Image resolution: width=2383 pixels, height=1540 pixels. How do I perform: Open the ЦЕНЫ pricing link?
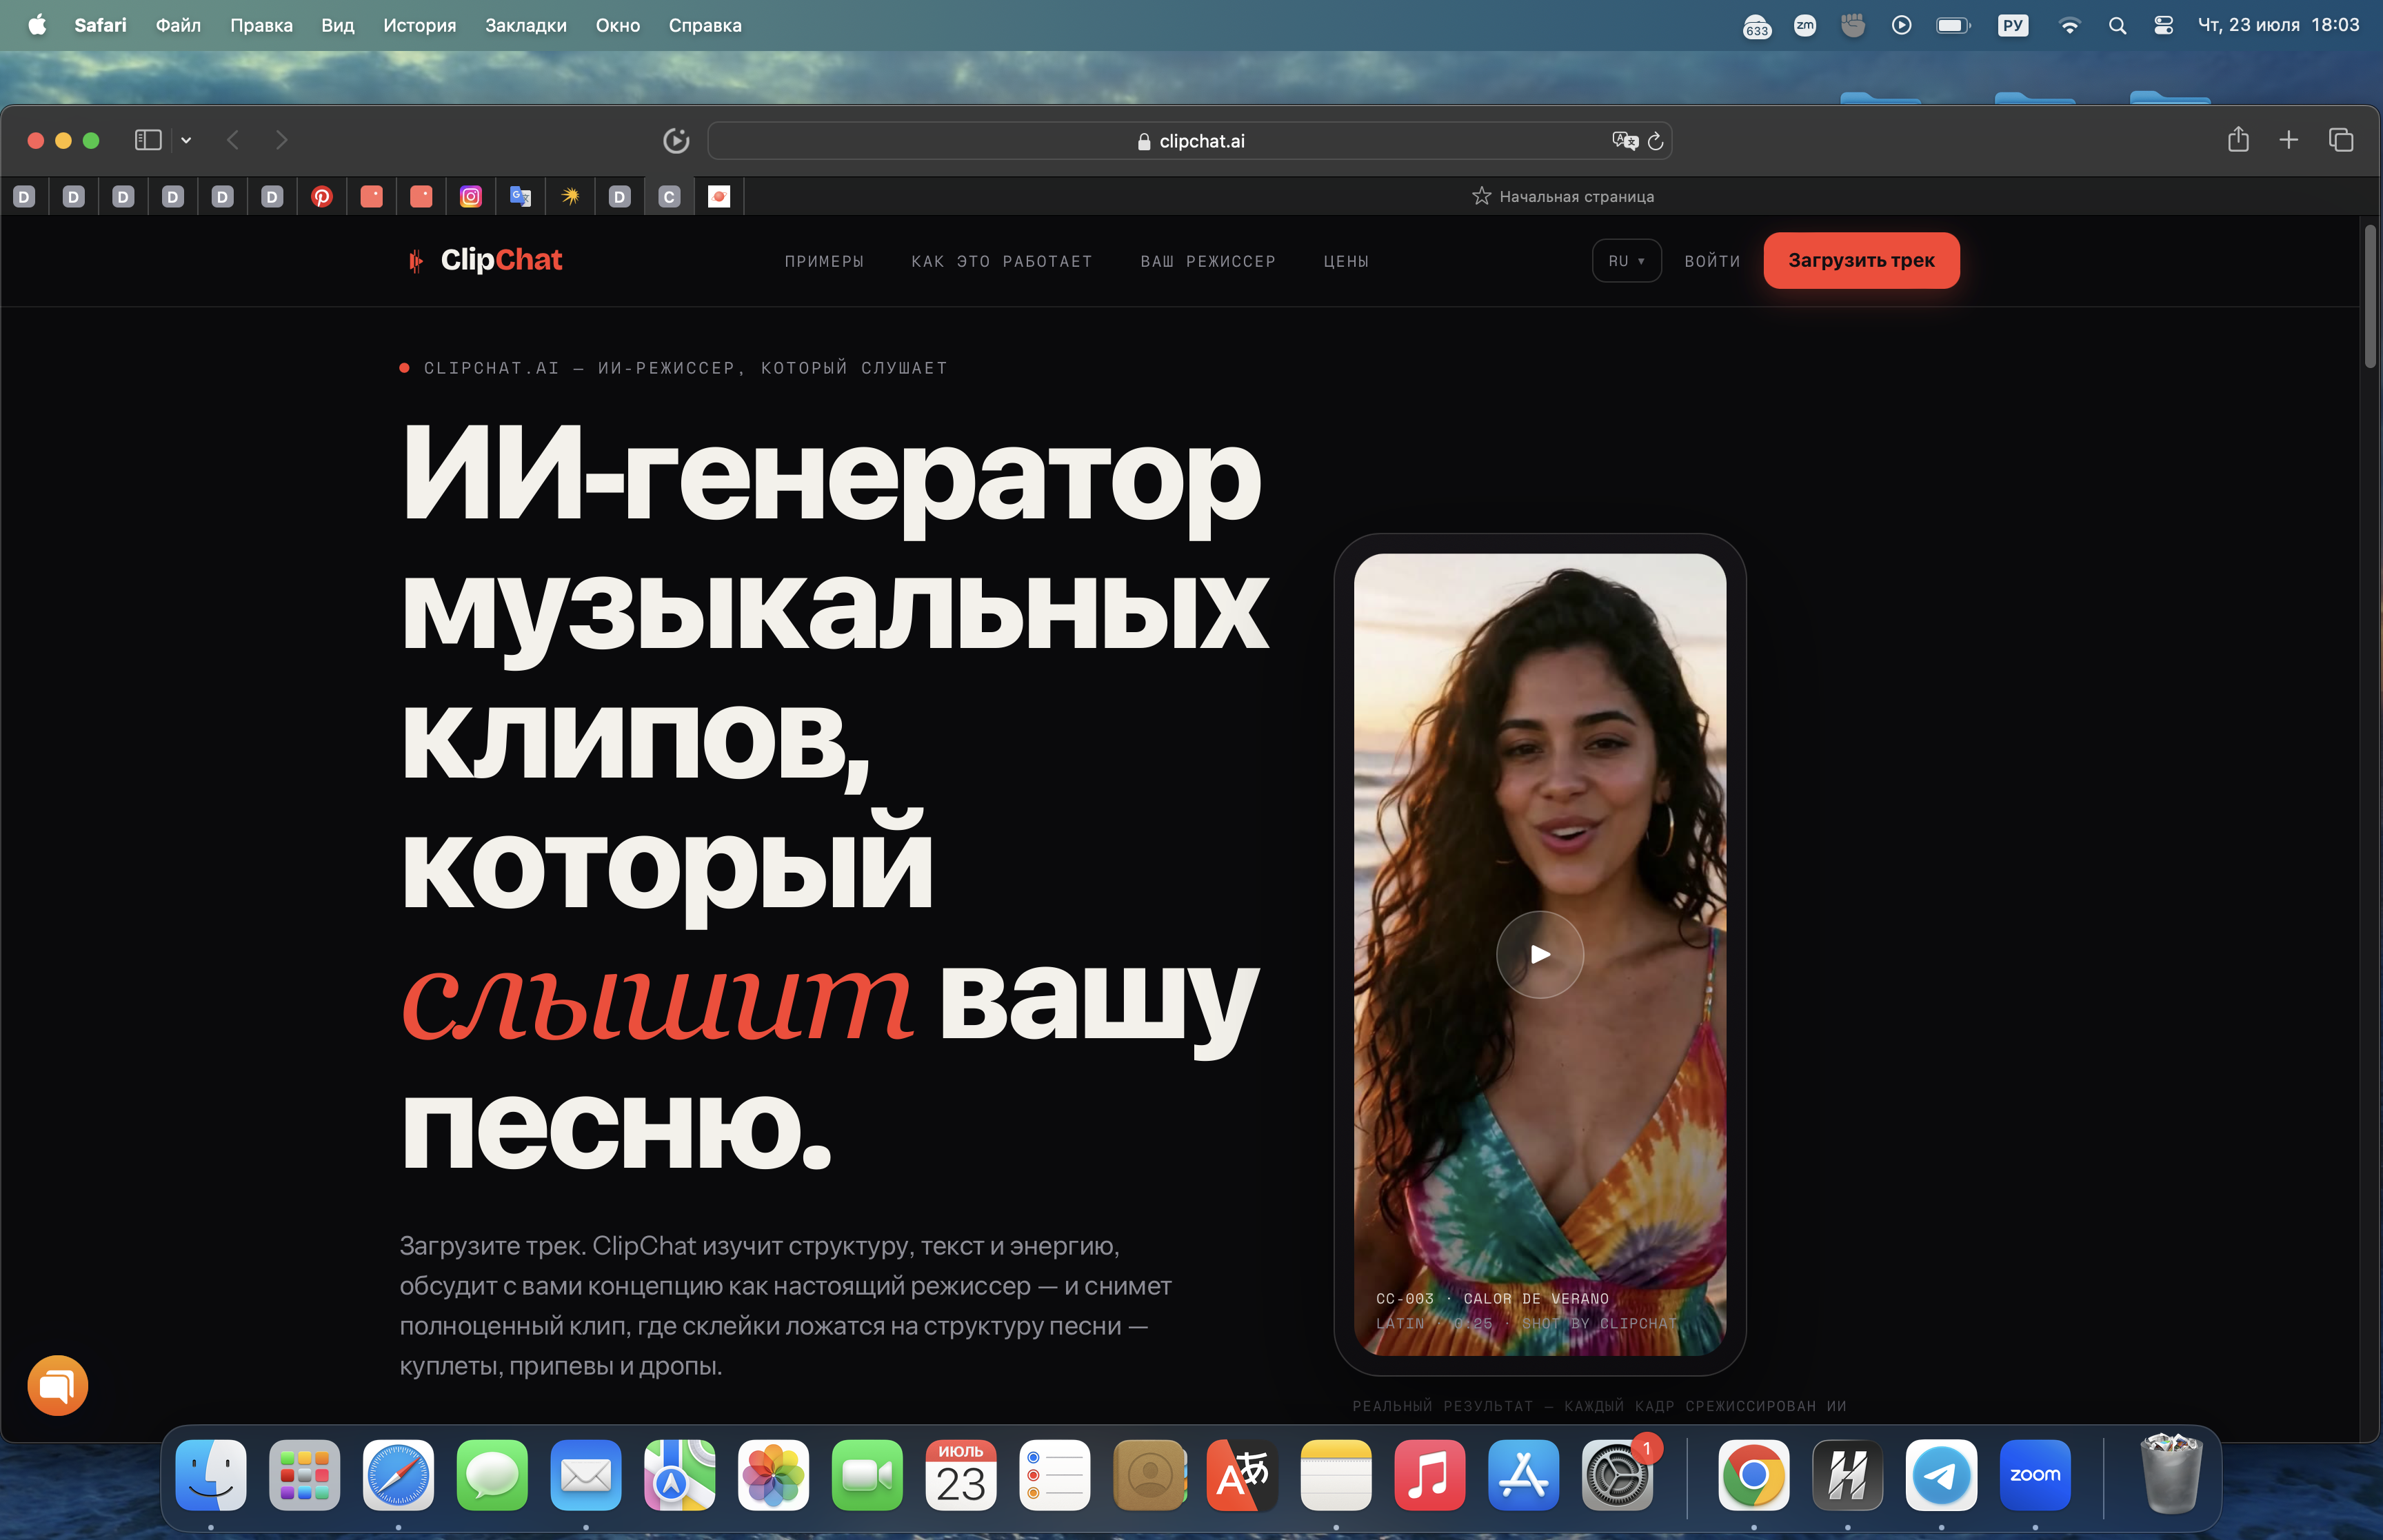coord(1346,261)
